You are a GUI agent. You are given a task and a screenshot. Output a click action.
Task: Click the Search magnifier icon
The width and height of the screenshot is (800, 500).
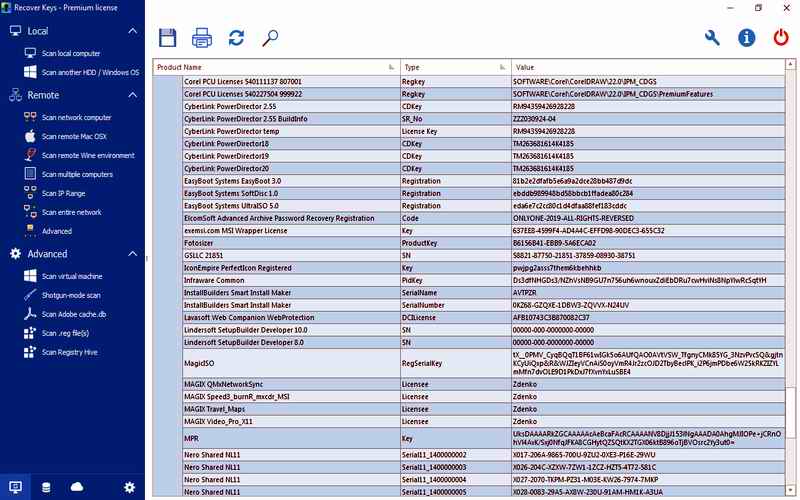point(270,38)
